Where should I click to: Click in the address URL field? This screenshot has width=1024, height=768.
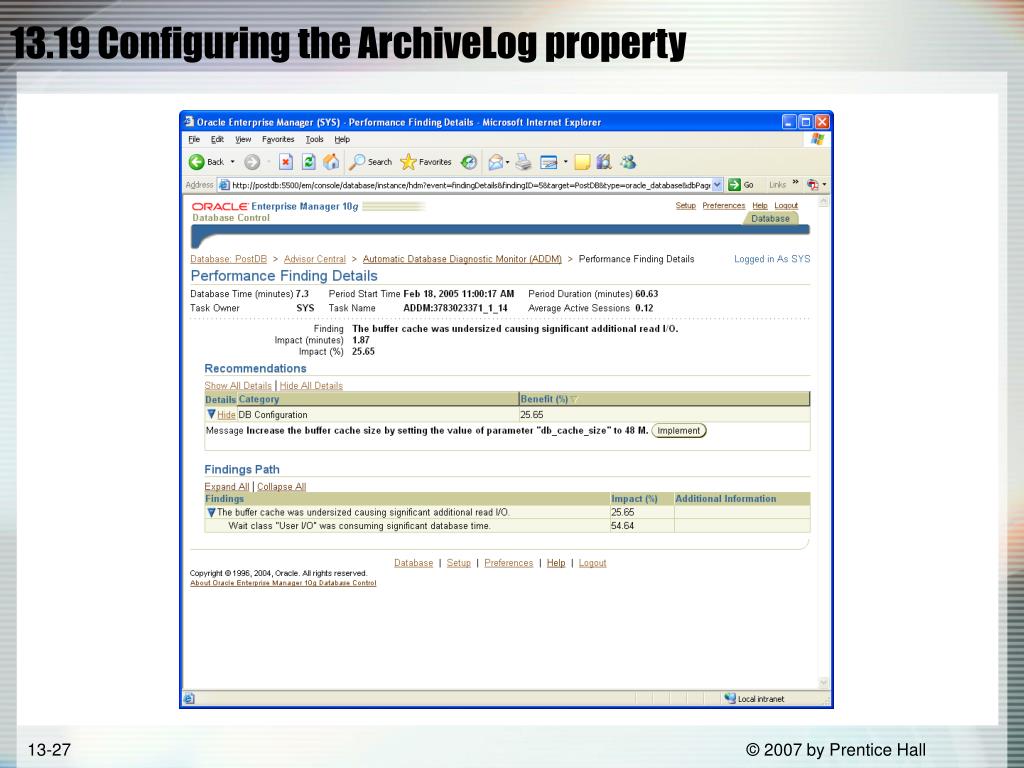click(470, 185)
